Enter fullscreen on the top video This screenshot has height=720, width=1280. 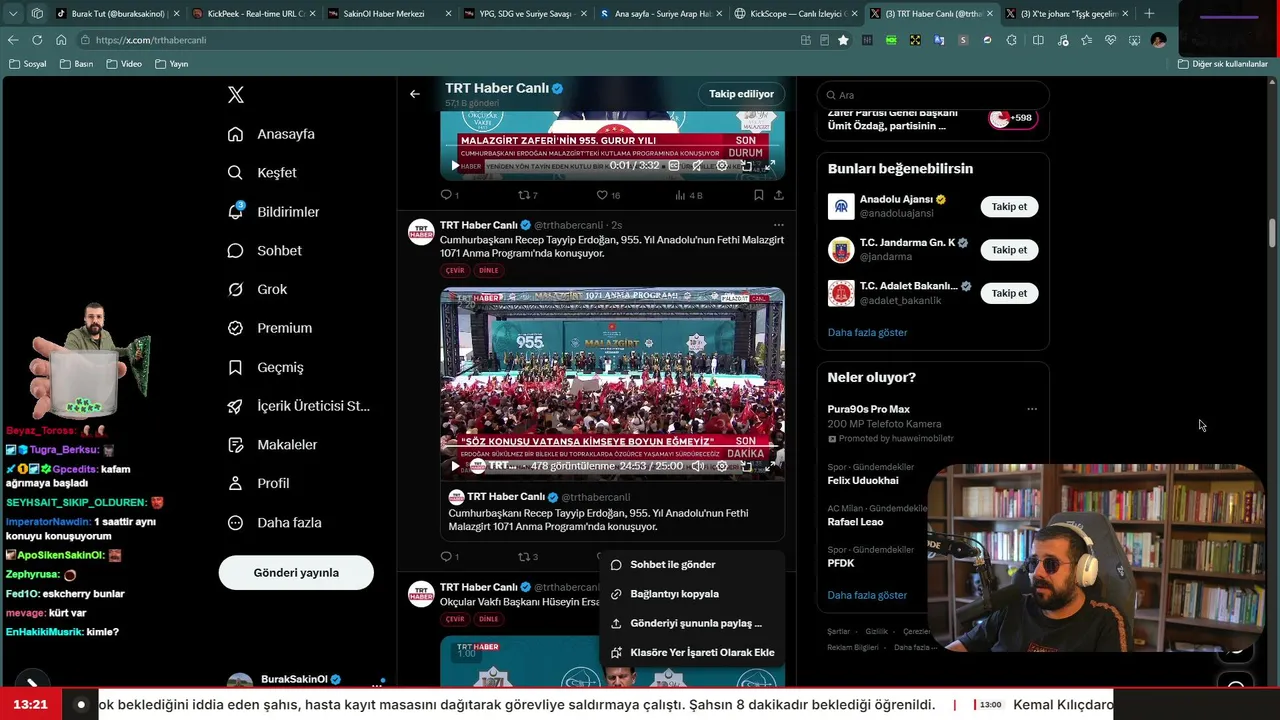point(770,166)
